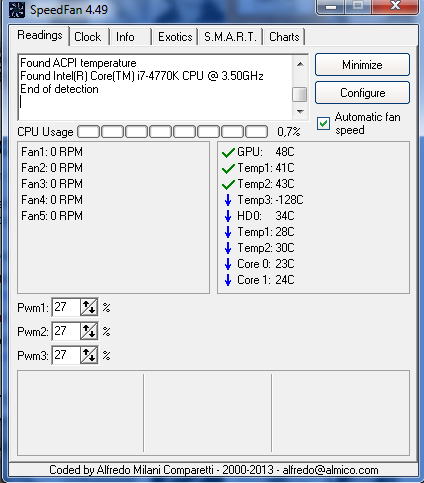Image resolution: width=424 pixels, height=483 pixels.
Task: Click the blue down arrow beside Temp1: 28C
Action: (228, 232)
